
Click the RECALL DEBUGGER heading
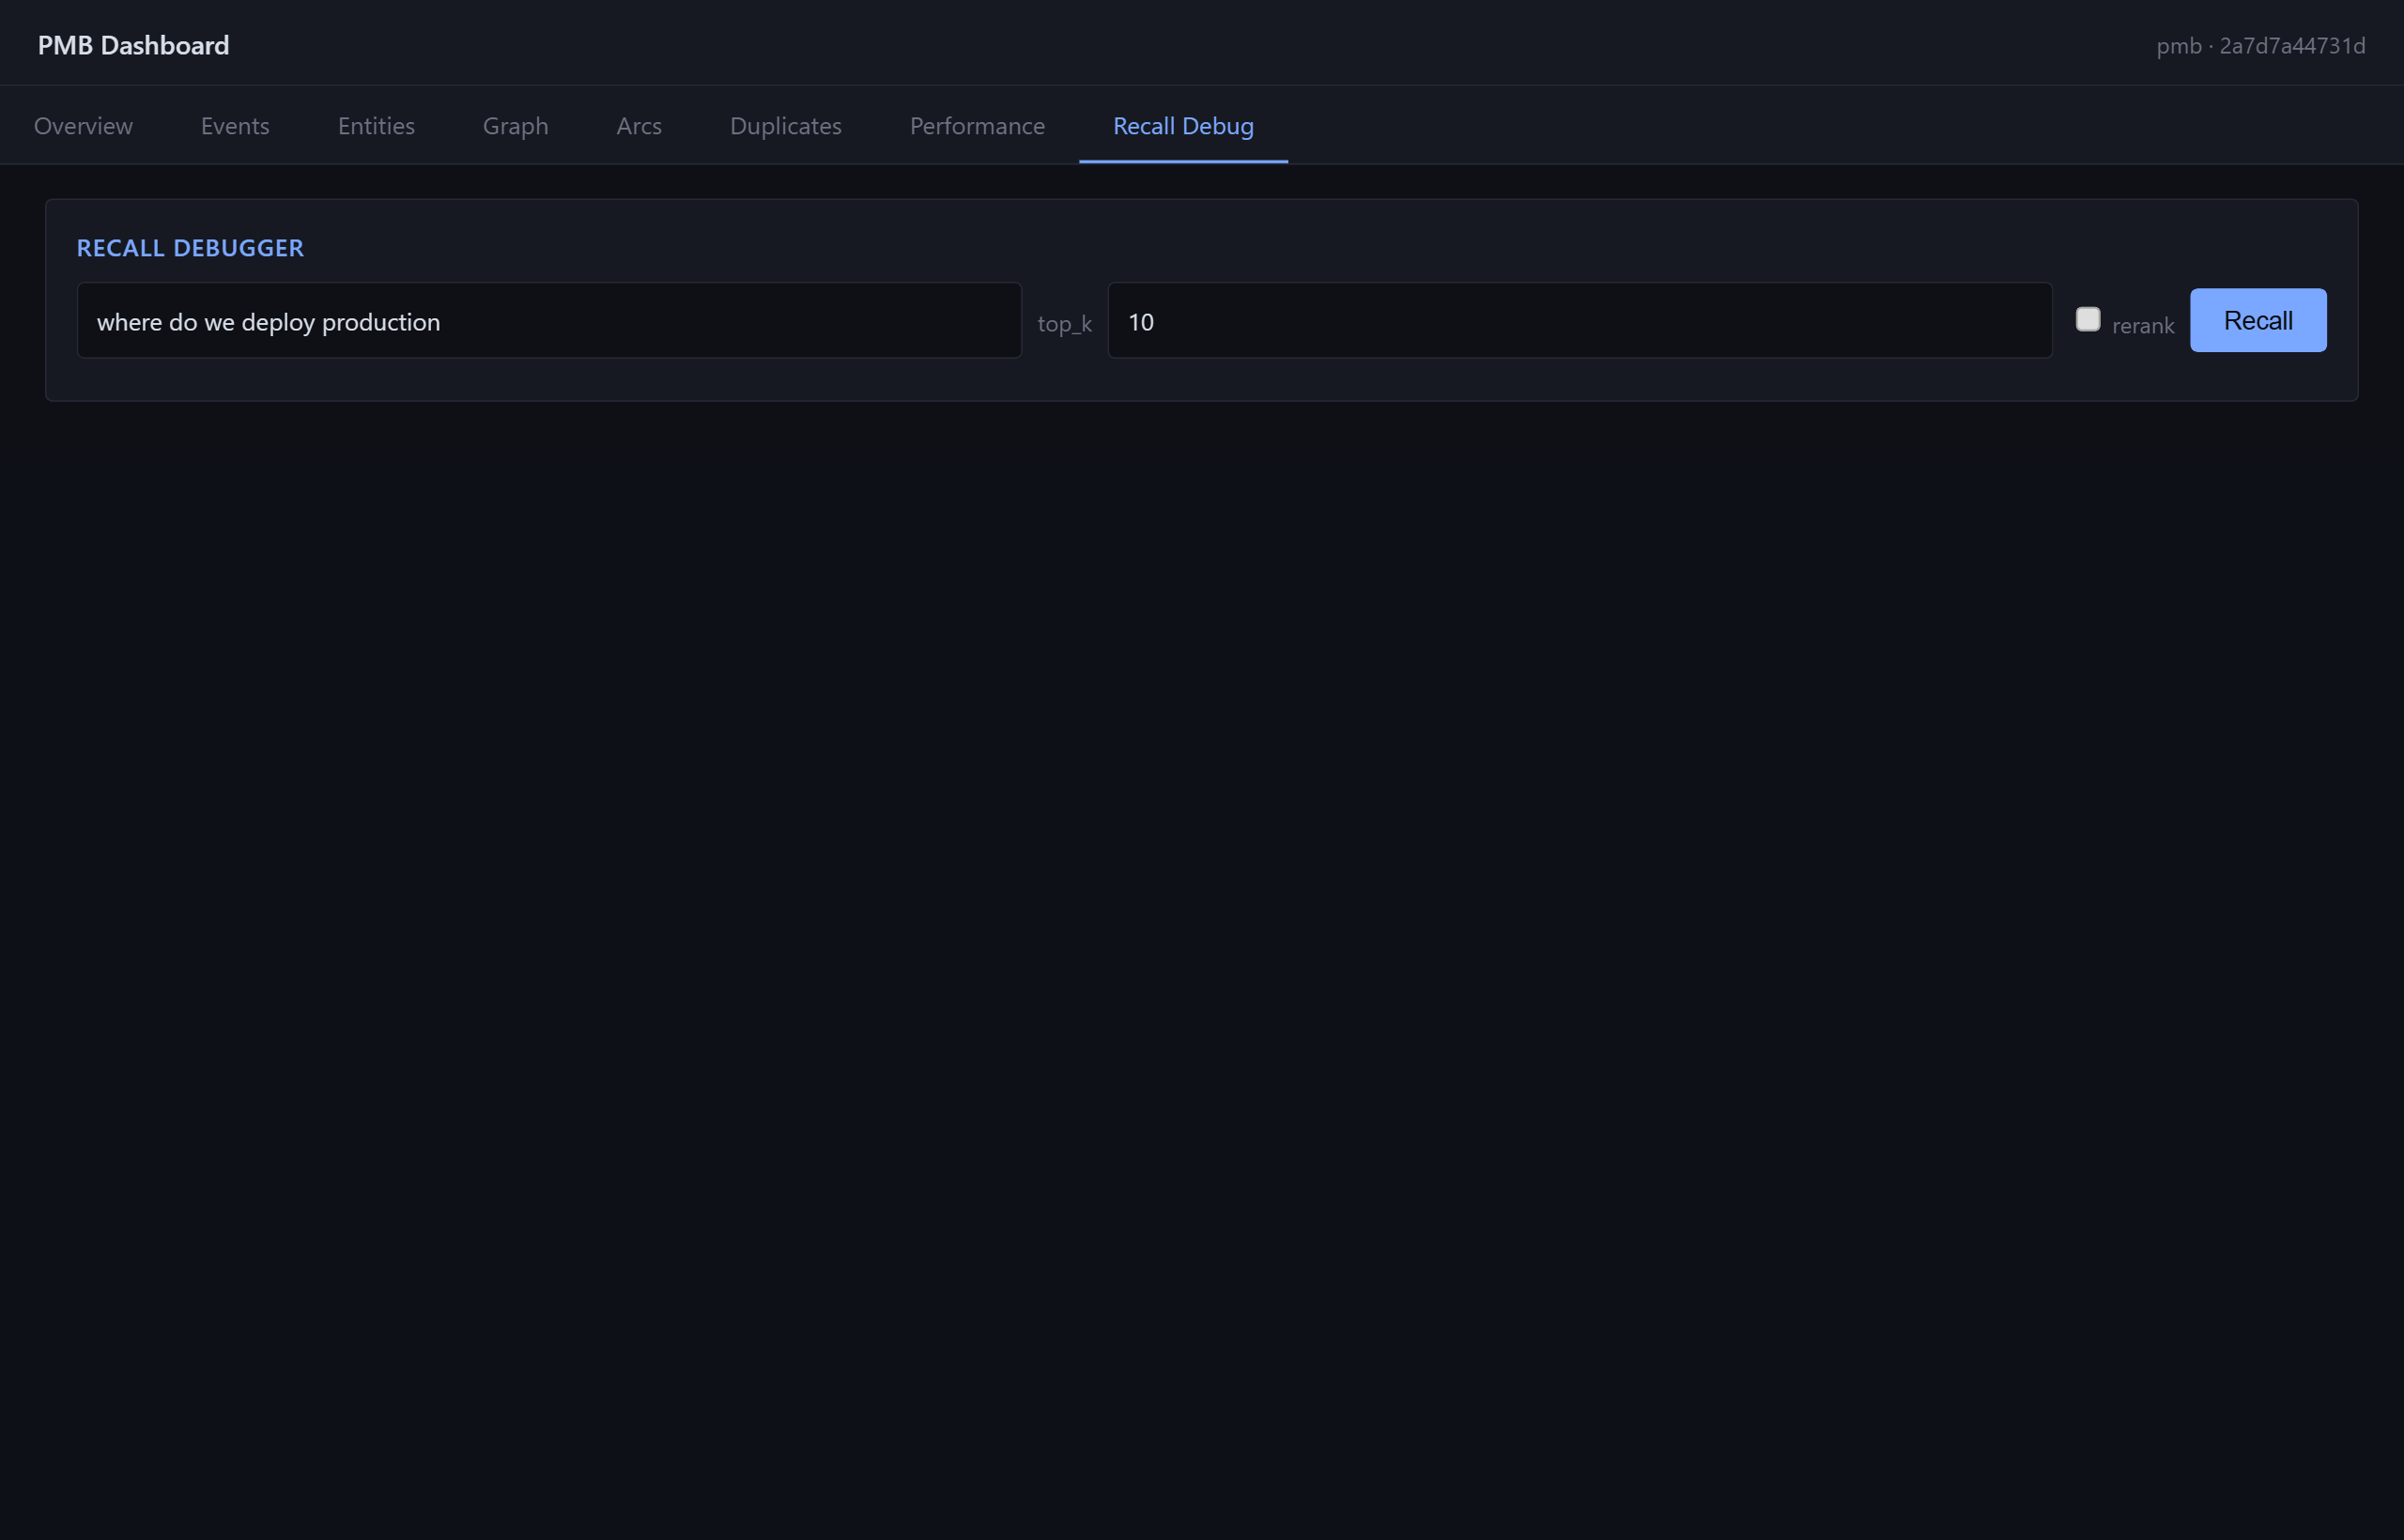(190, 248)
